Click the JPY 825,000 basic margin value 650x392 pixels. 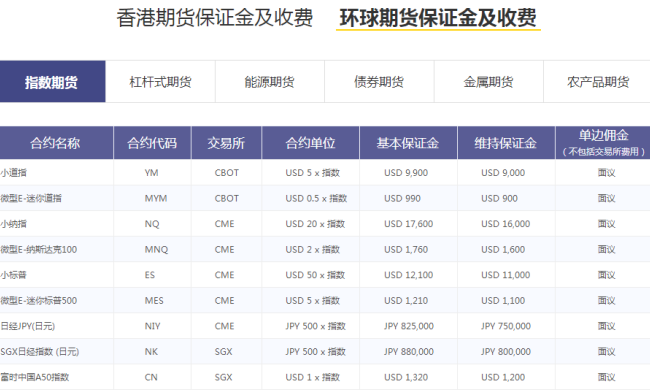pyautogui.click(x=409, y=326)
